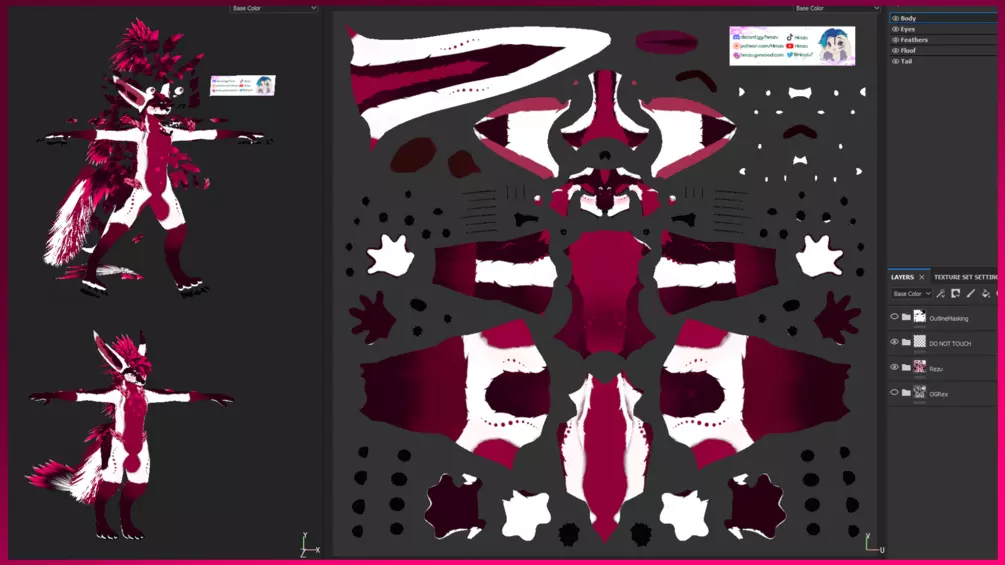
Task: Expand the OGRex folder icon
Action: (x=906, y=393)
